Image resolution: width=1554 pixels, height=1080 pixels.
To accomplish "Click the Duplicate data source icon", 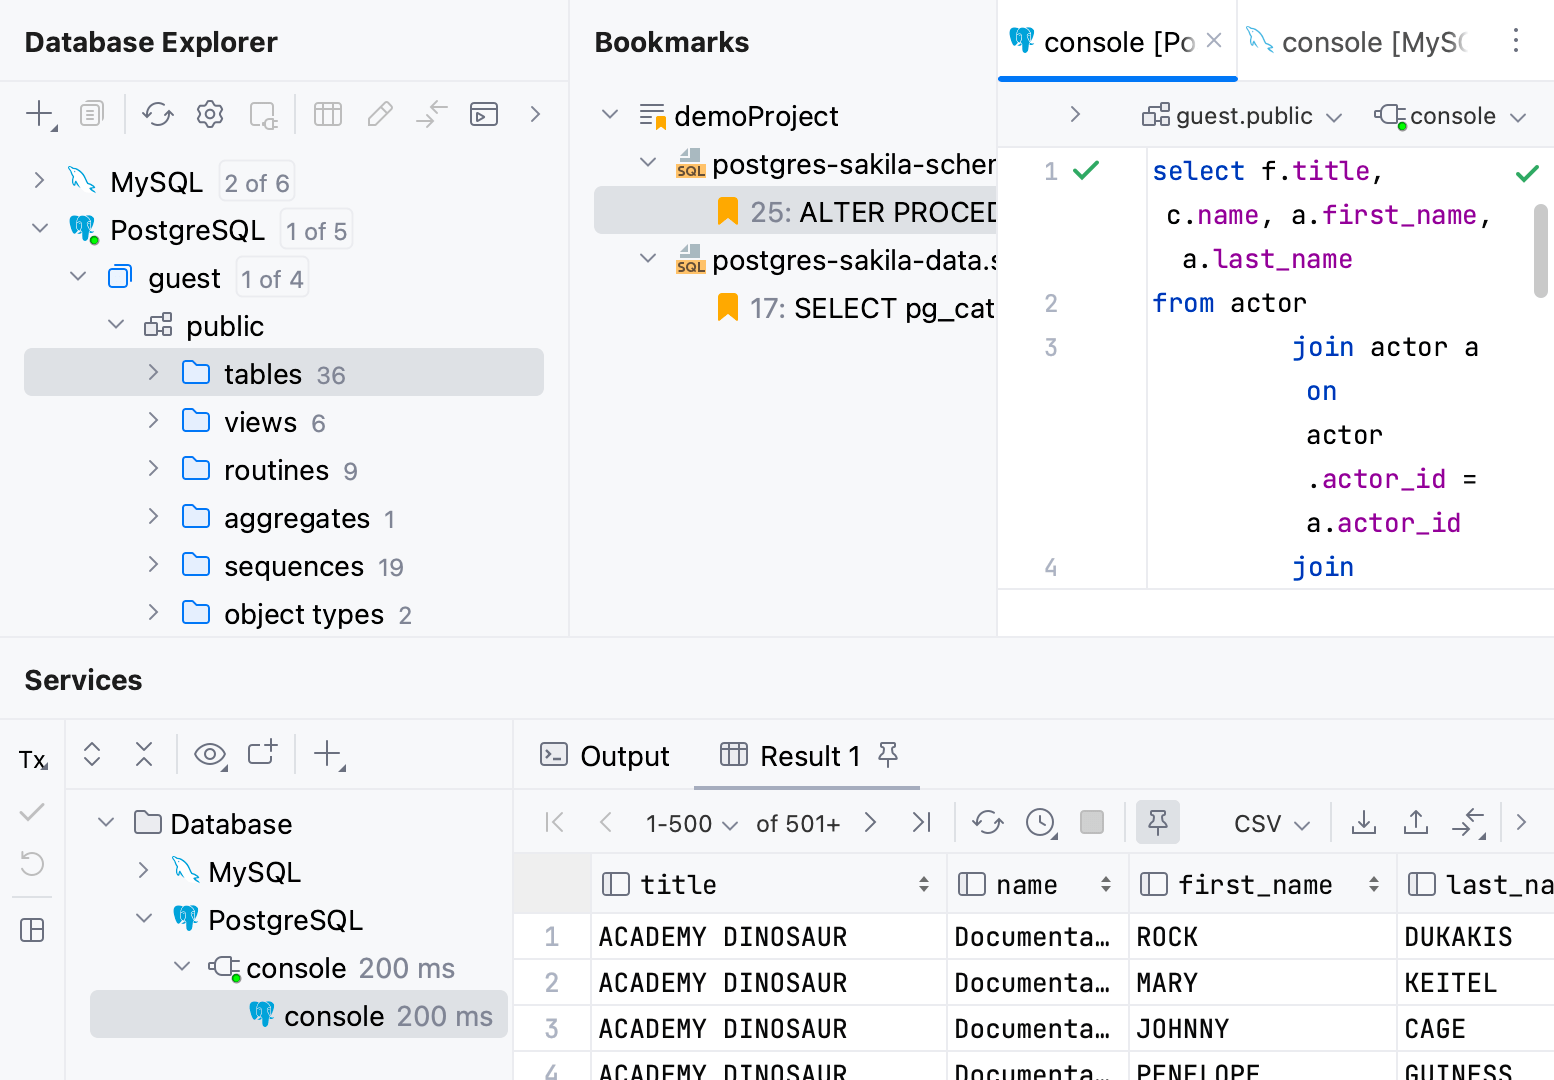I will 91,114.
